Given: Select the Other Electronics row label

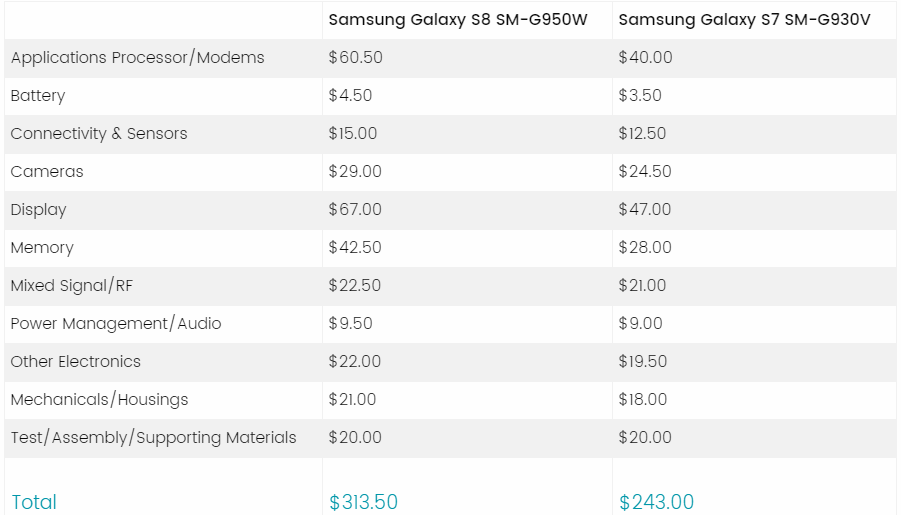Looking at the screenshot, I should pos(76,362).
